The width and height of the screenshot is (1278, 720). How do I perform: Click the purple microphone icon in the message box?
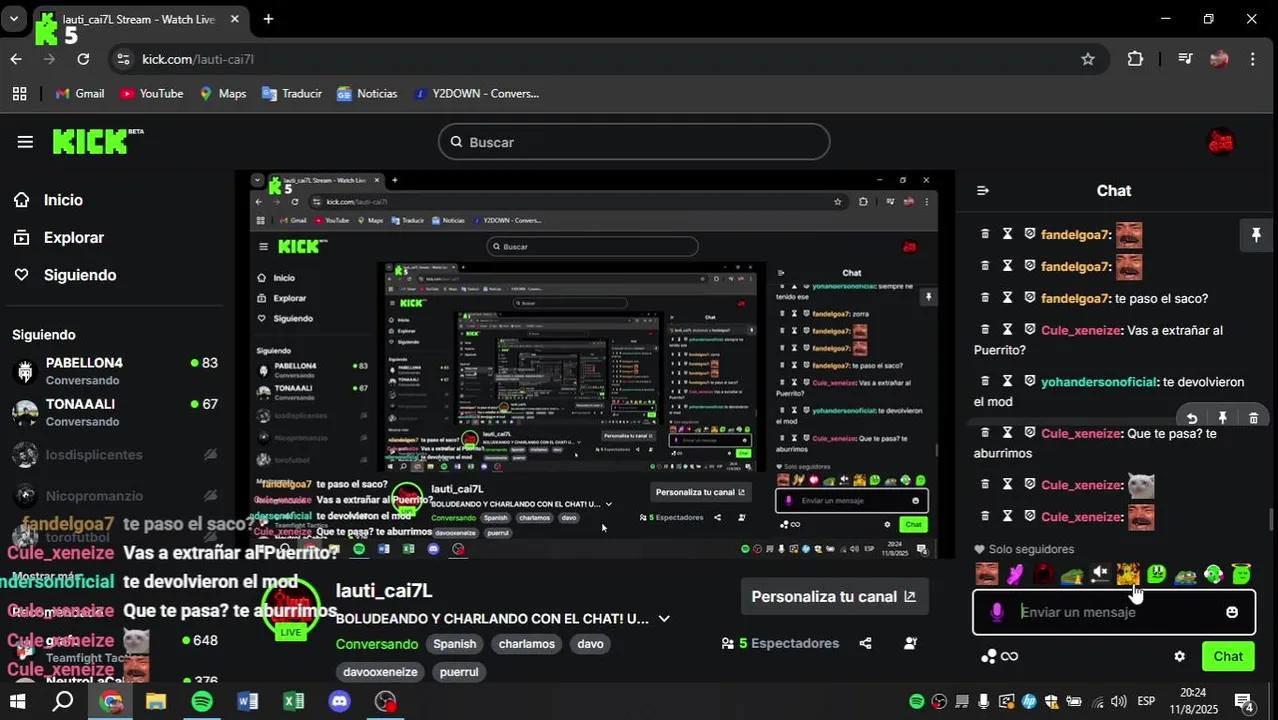(996, 612)
